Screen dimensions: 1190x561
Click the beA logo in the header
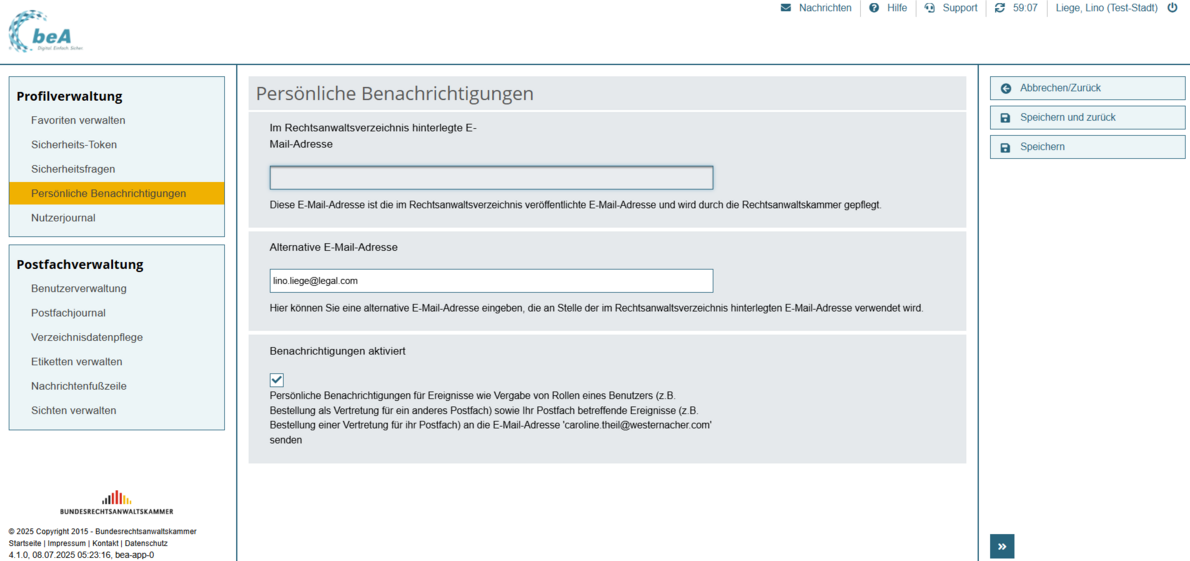coord(45,32)
